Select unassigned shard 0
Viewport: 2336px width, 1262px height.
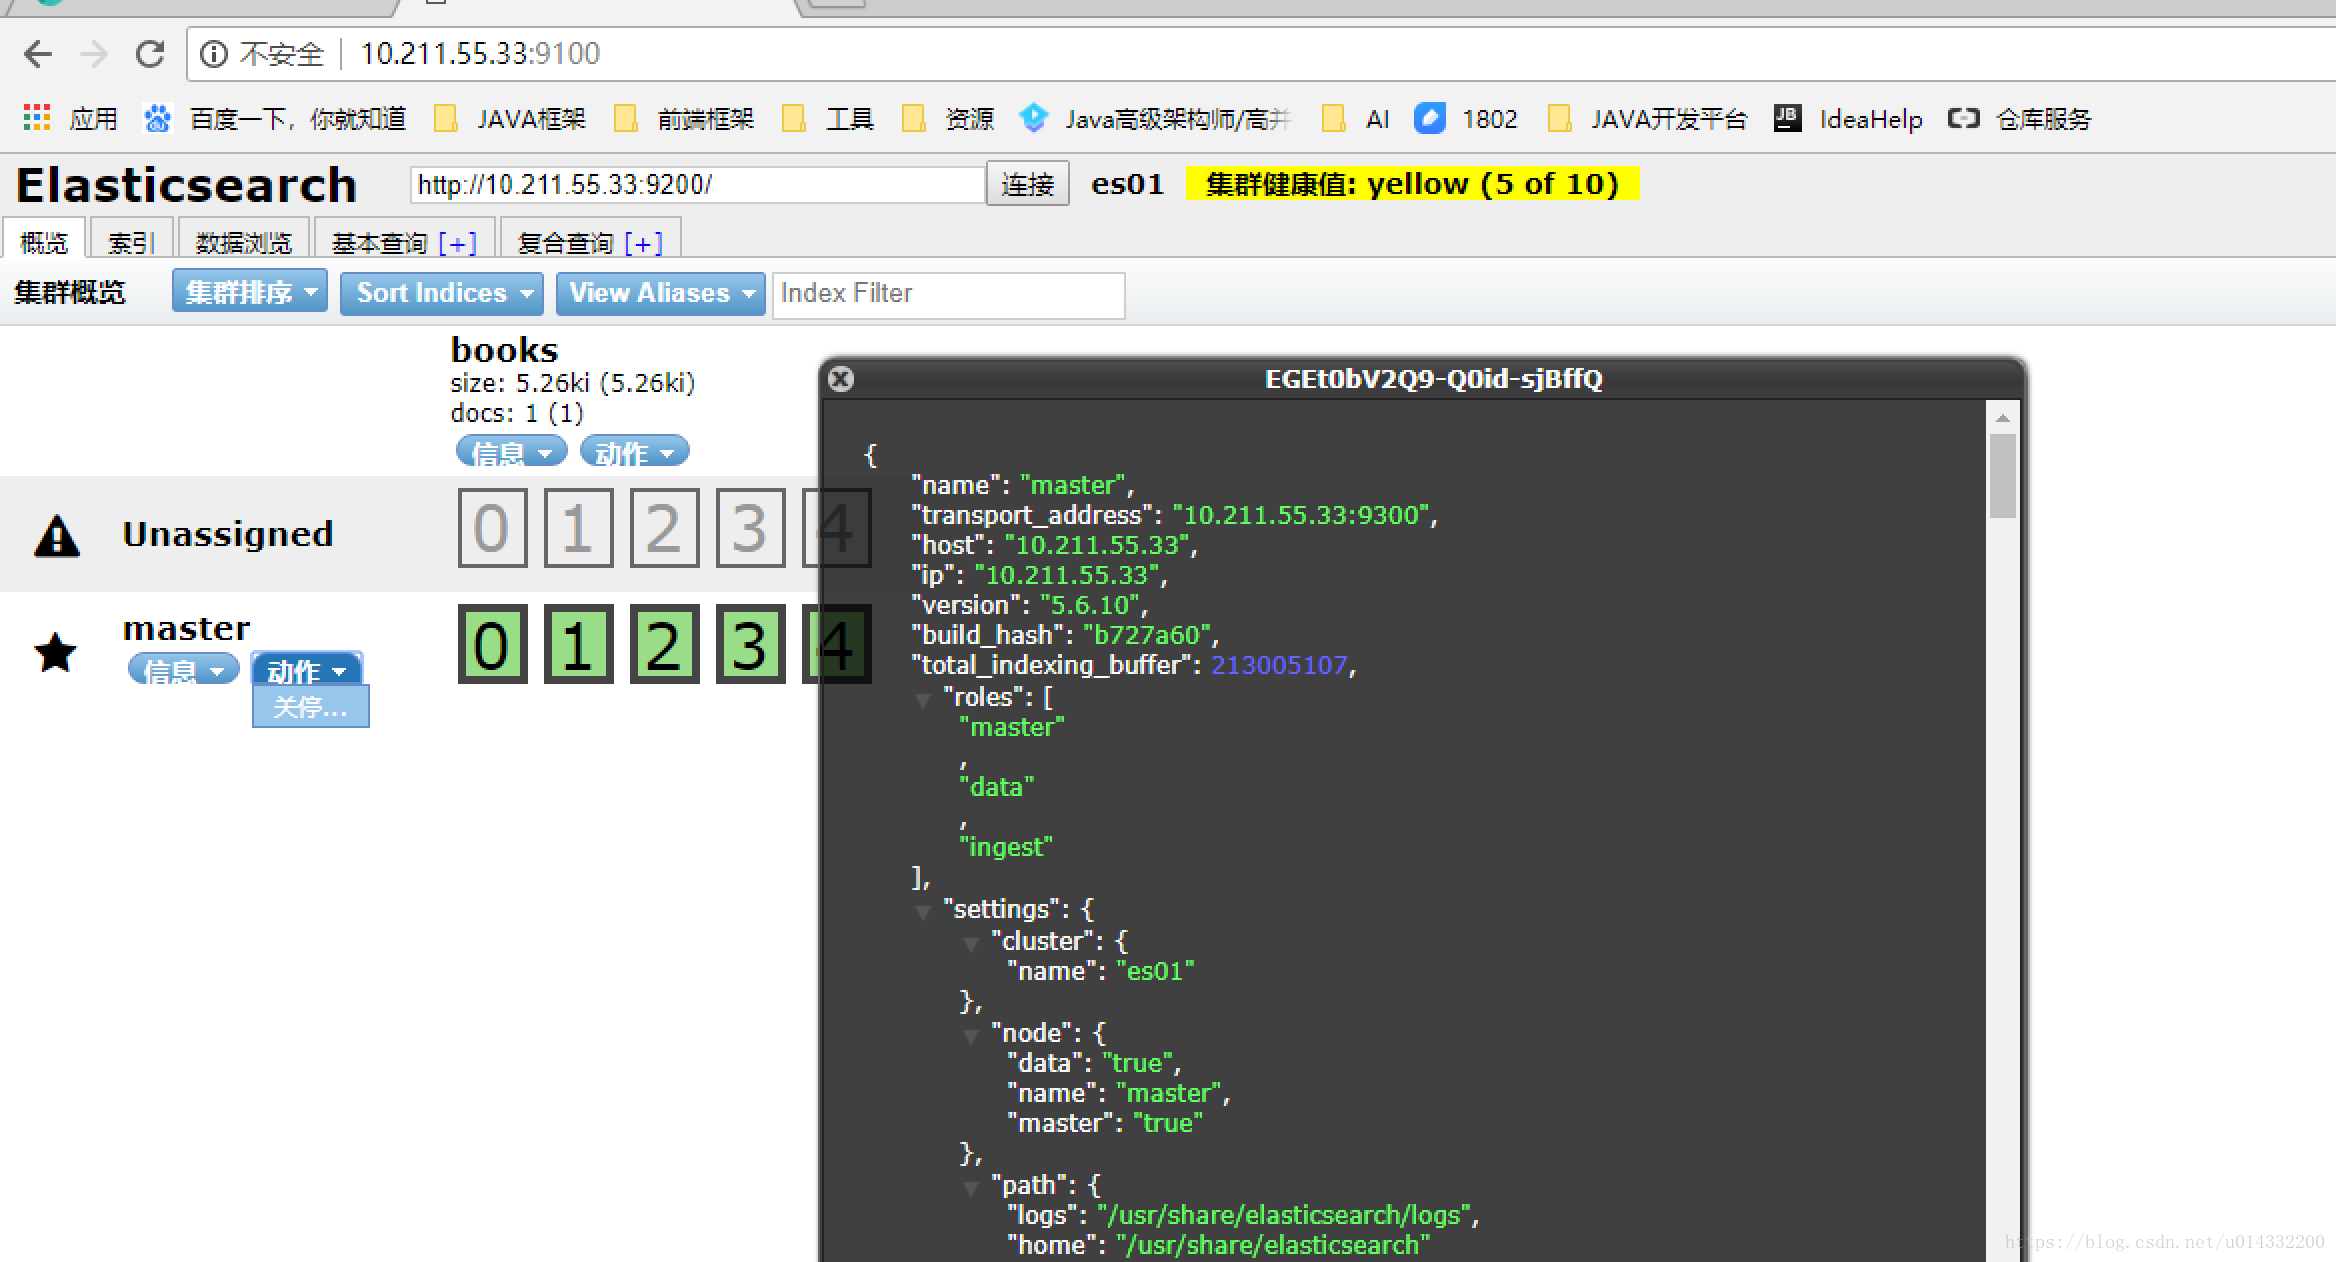tap(493, 528)
